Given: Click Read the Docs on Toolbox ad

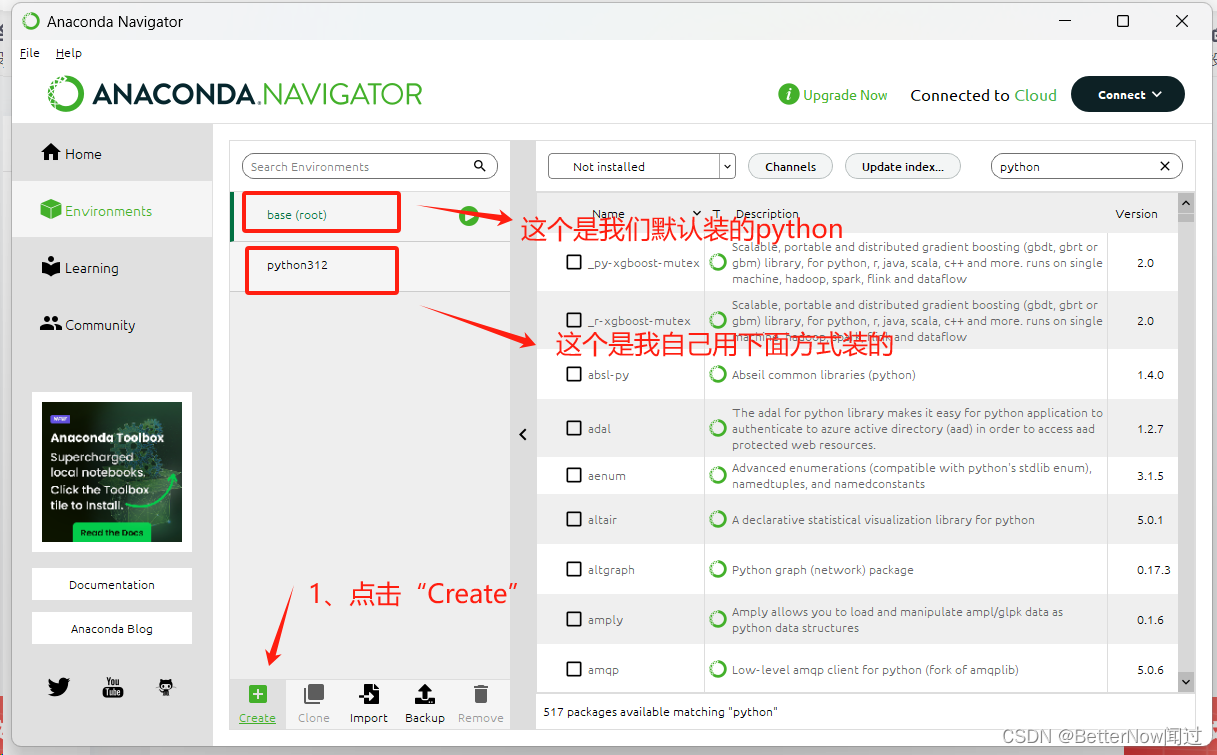Looking at the screenshot, I should pyautogui.click(x=112, y=532).
